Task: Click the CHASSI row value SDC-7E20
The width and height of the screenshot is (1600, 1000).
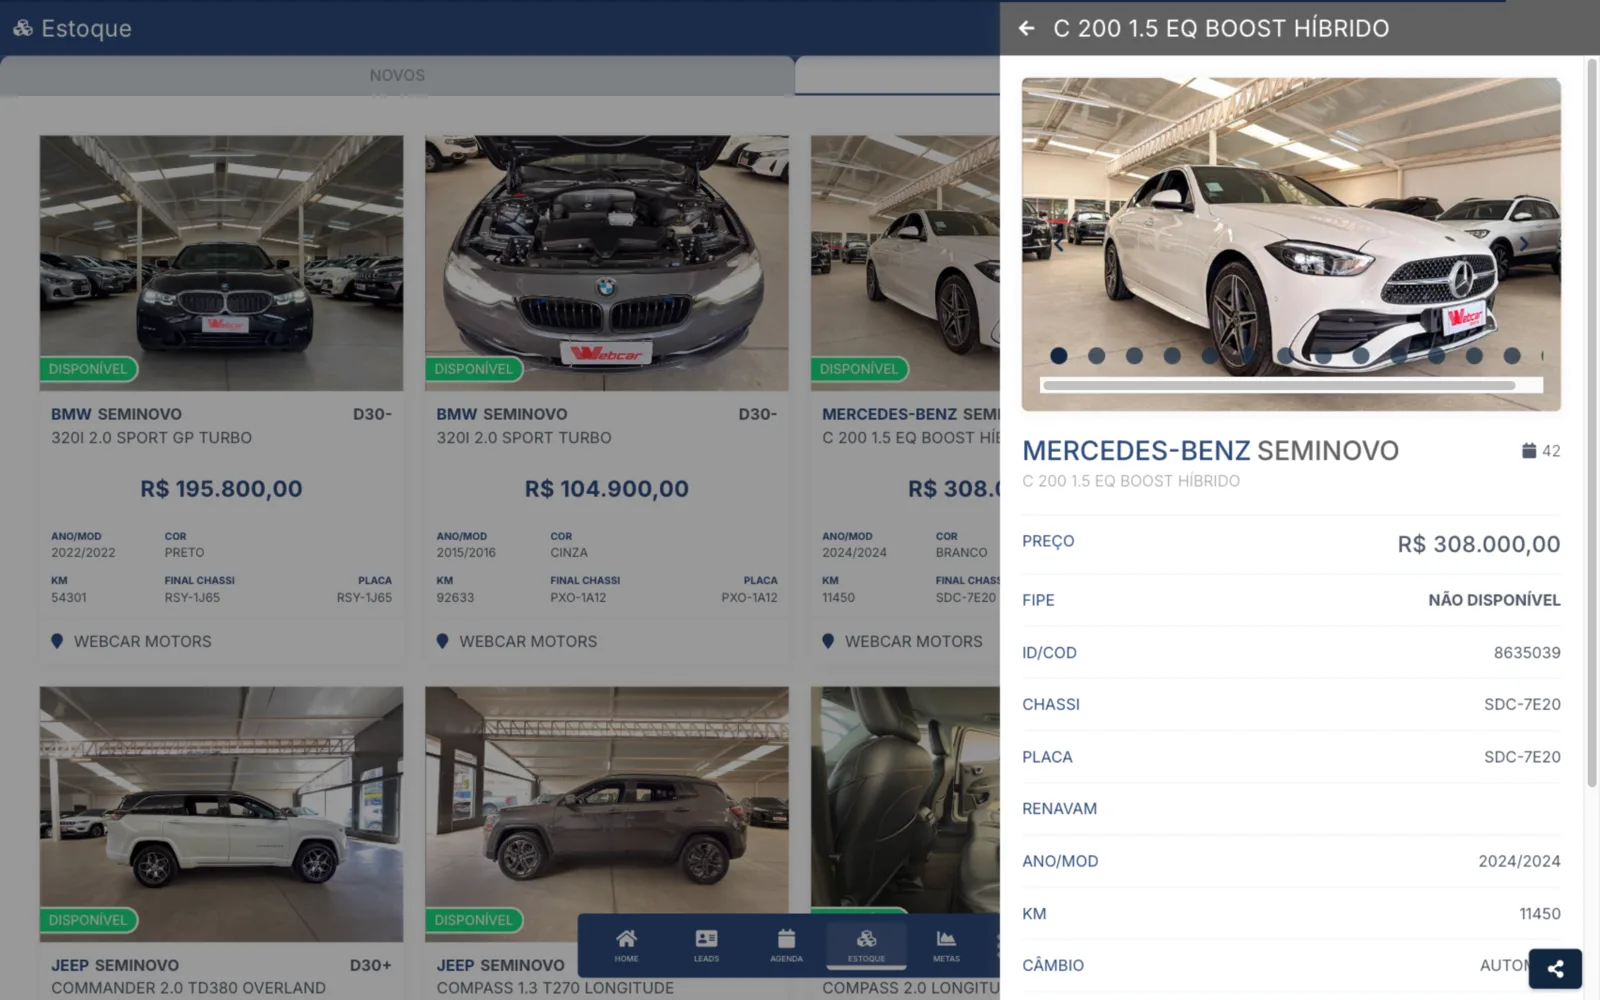Action: coord(1522,705)
